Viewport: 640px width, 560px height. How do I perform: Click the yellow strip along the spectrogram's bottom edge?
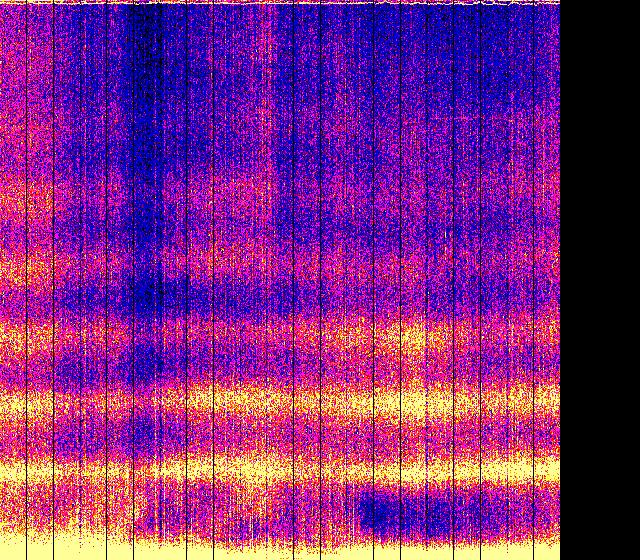coord(280,551)
